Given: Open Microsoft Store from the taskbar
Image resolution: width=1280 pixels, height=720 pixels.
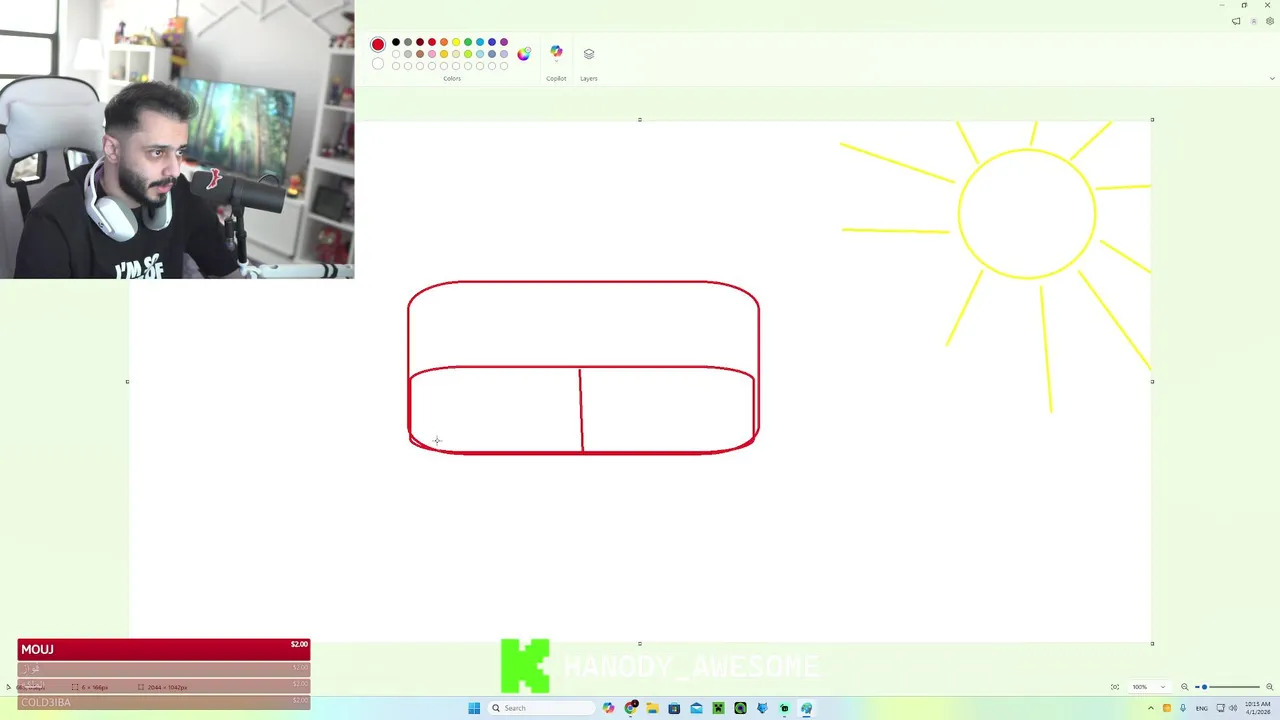Looking at the screenshot, I should [x=674, y=708].
